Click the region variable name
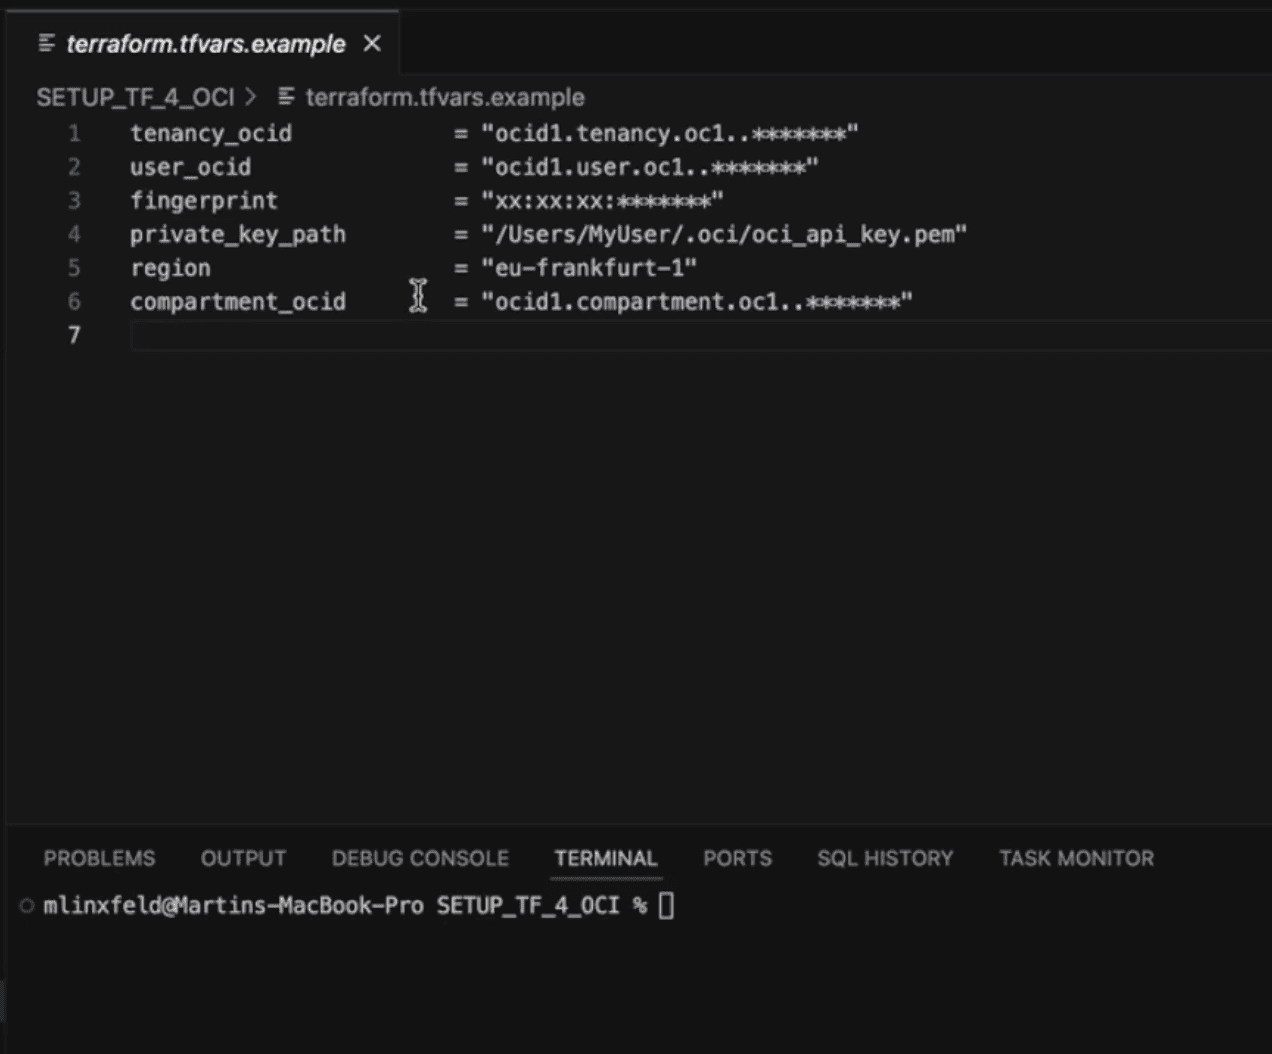Viewport: 1272px width, 1054px height. pos(170,268)
